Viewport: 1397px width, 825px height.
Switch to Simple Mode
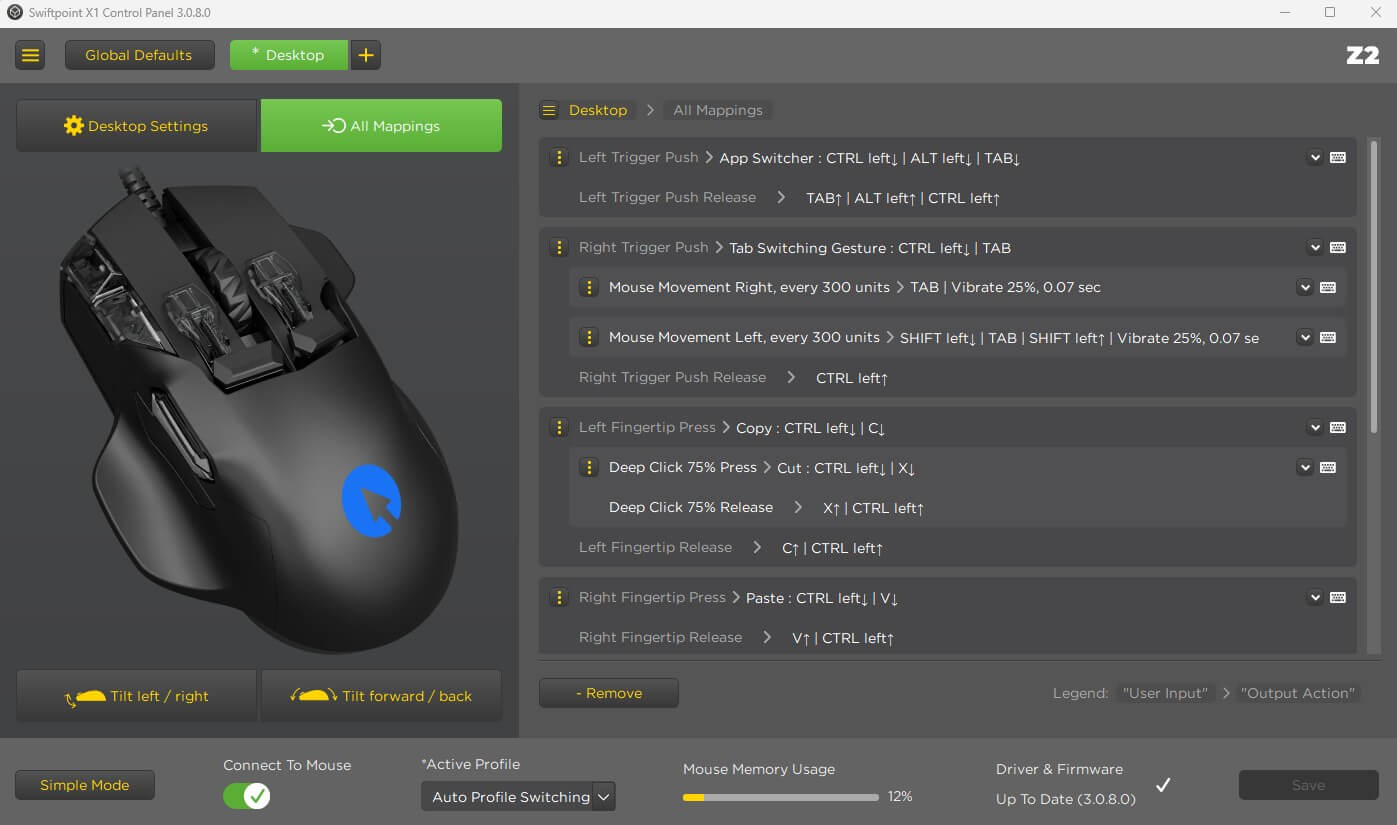tap(85, 785)
